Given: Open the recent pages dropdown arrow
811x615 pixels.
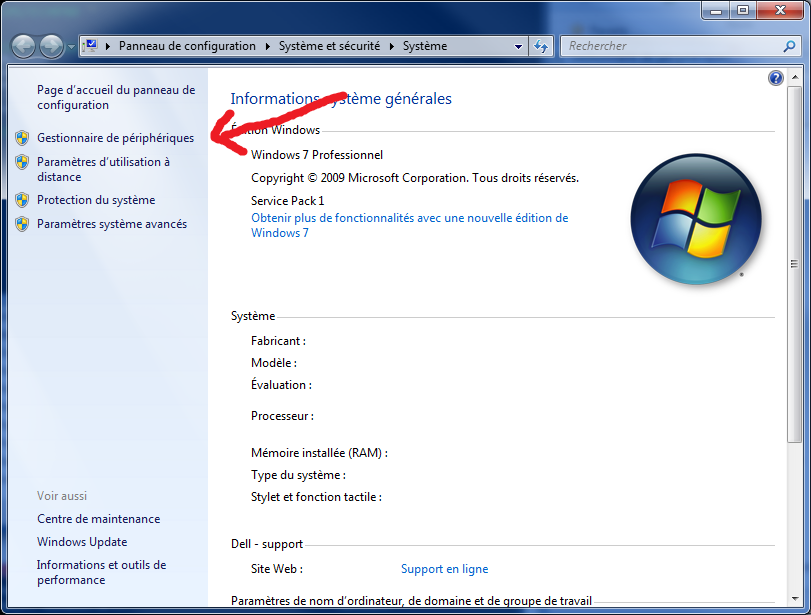Looking at the screenshot, I should pos(70,47).
